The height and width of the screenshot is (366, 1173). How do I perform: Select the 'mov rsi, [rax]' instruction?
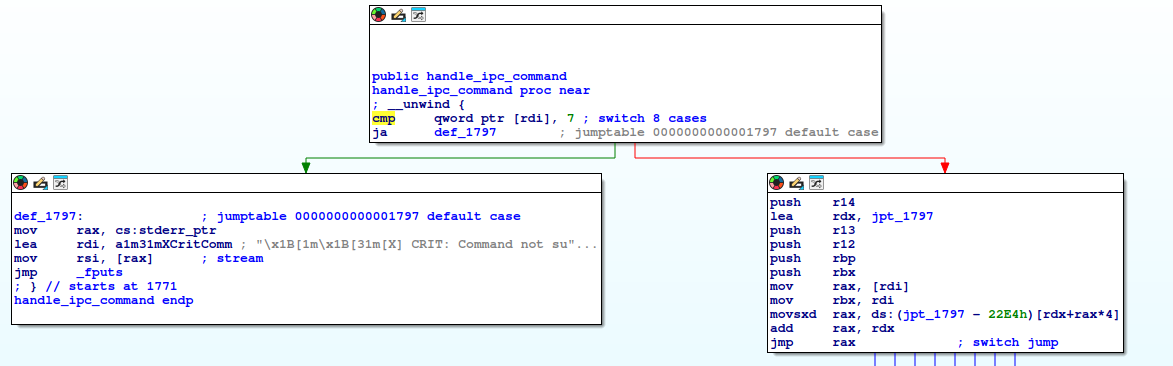pos(83,259)
